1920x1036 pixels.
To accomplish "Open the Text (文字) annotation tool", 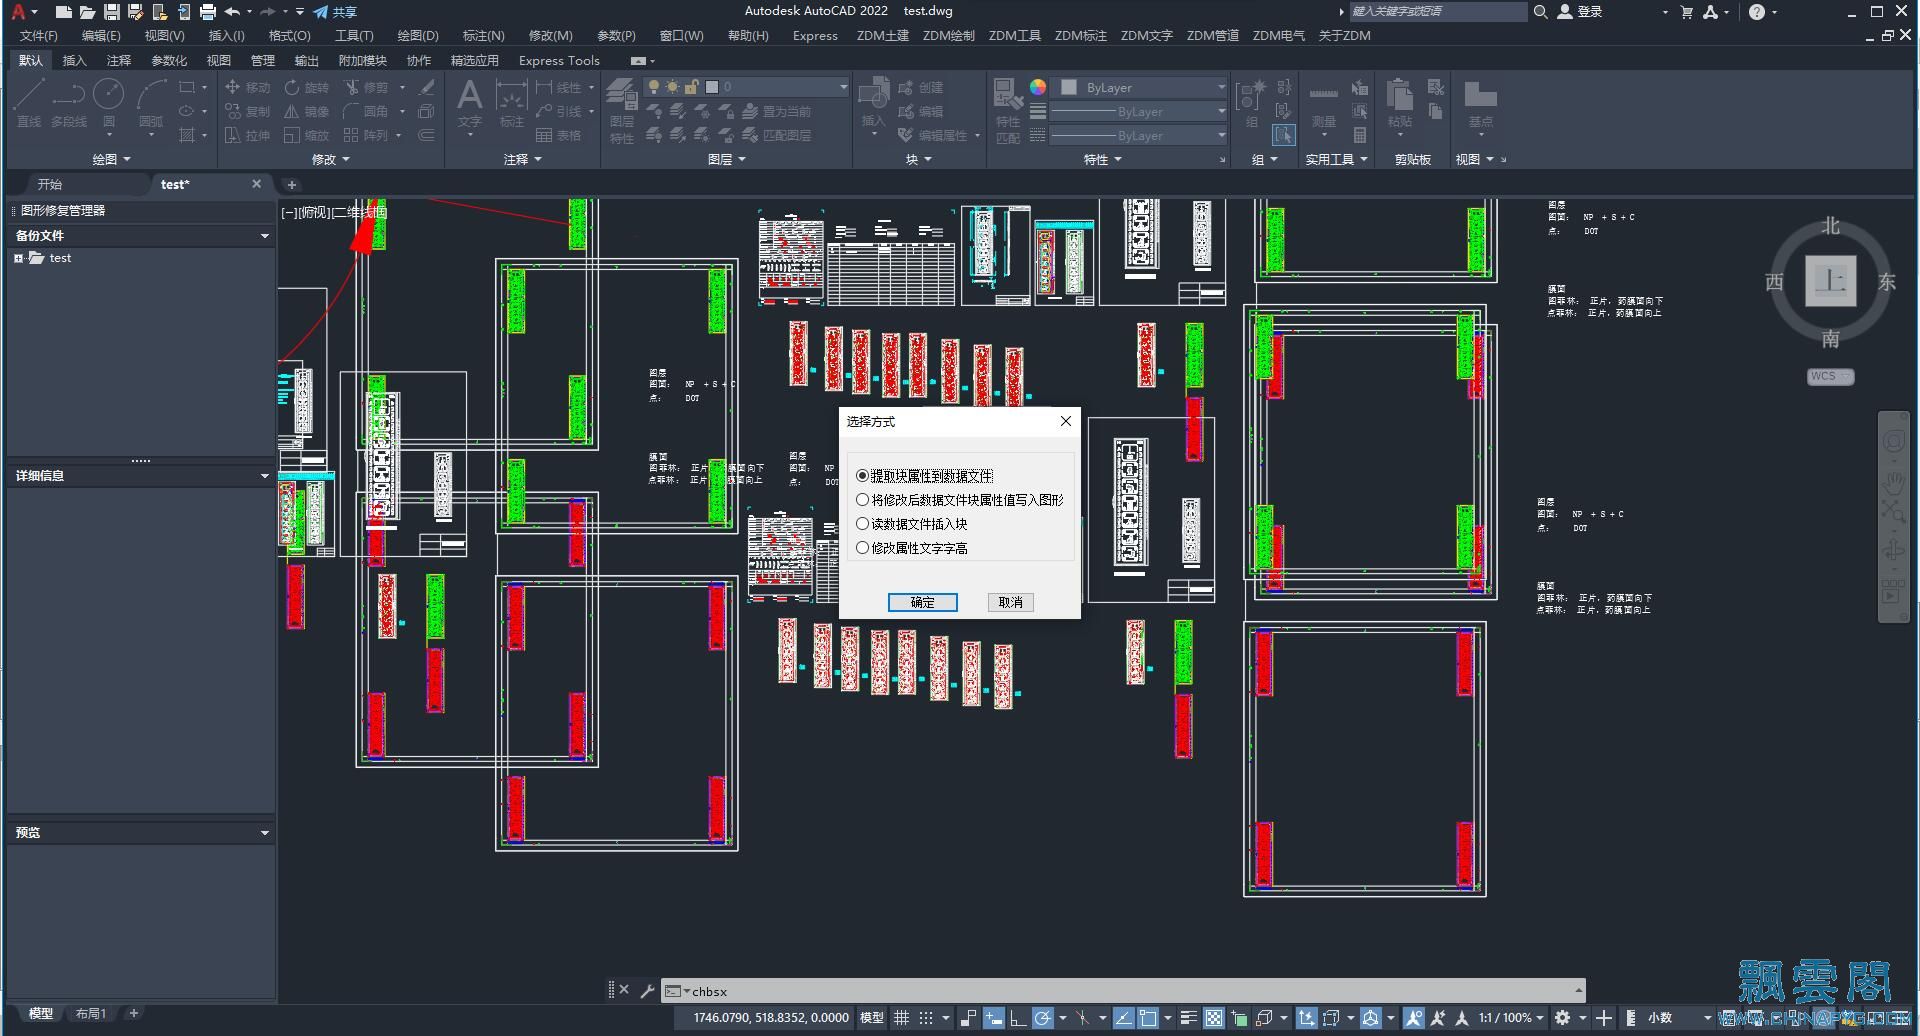I will (469, 103).
